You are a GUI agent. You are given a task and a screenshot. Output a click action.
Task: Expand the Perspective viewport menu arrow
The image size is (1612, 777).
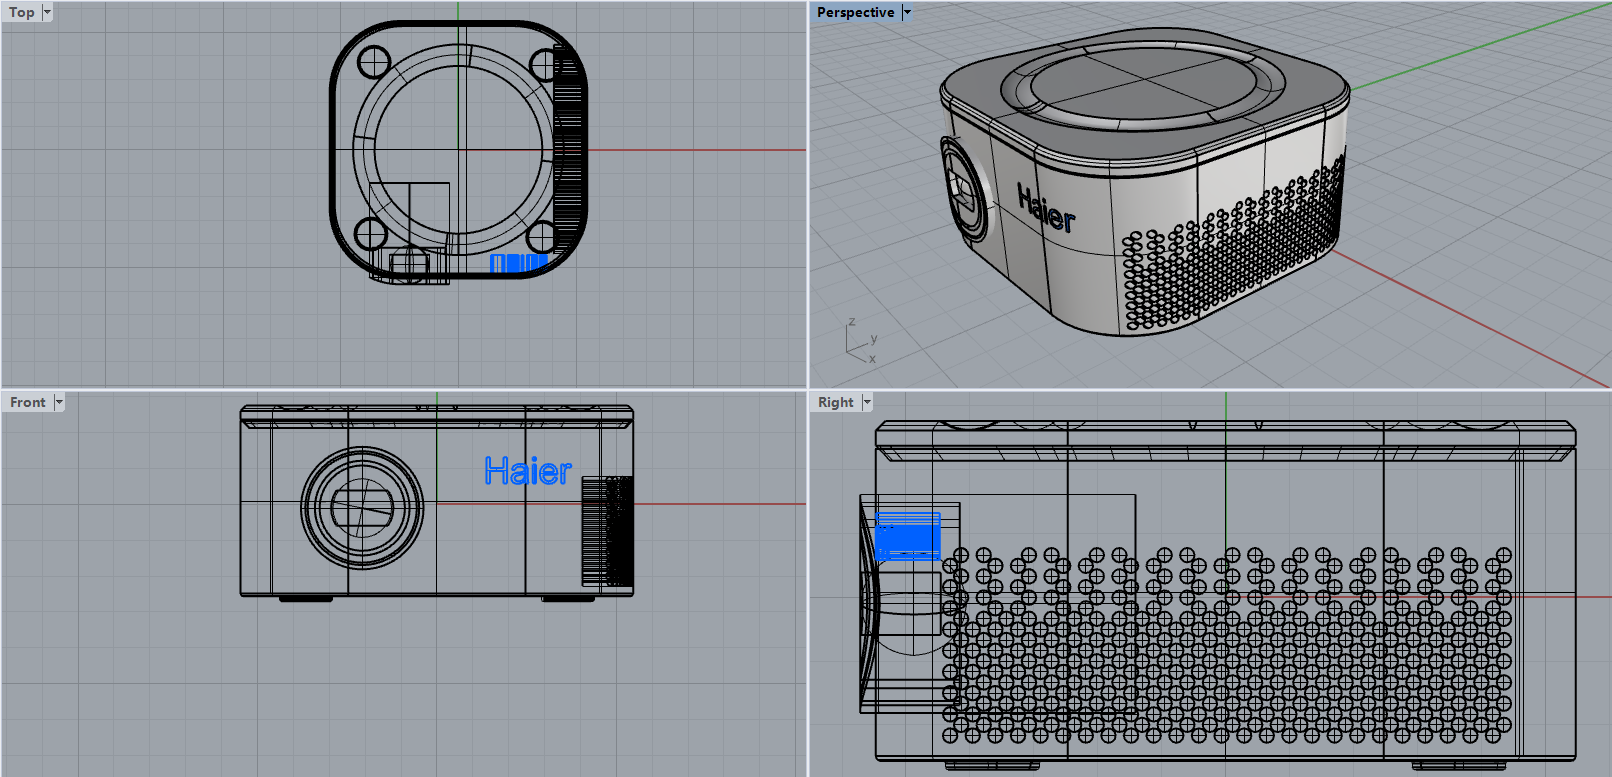tap(907, 13)
